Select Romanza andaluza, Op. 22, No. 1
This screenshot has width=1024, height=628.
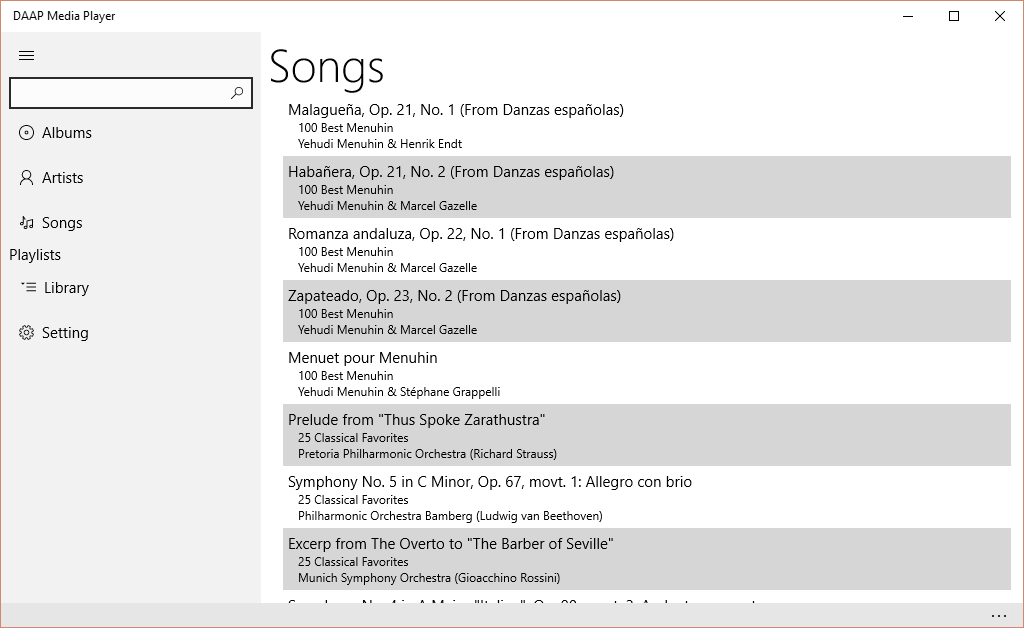[x=481, y=234]
